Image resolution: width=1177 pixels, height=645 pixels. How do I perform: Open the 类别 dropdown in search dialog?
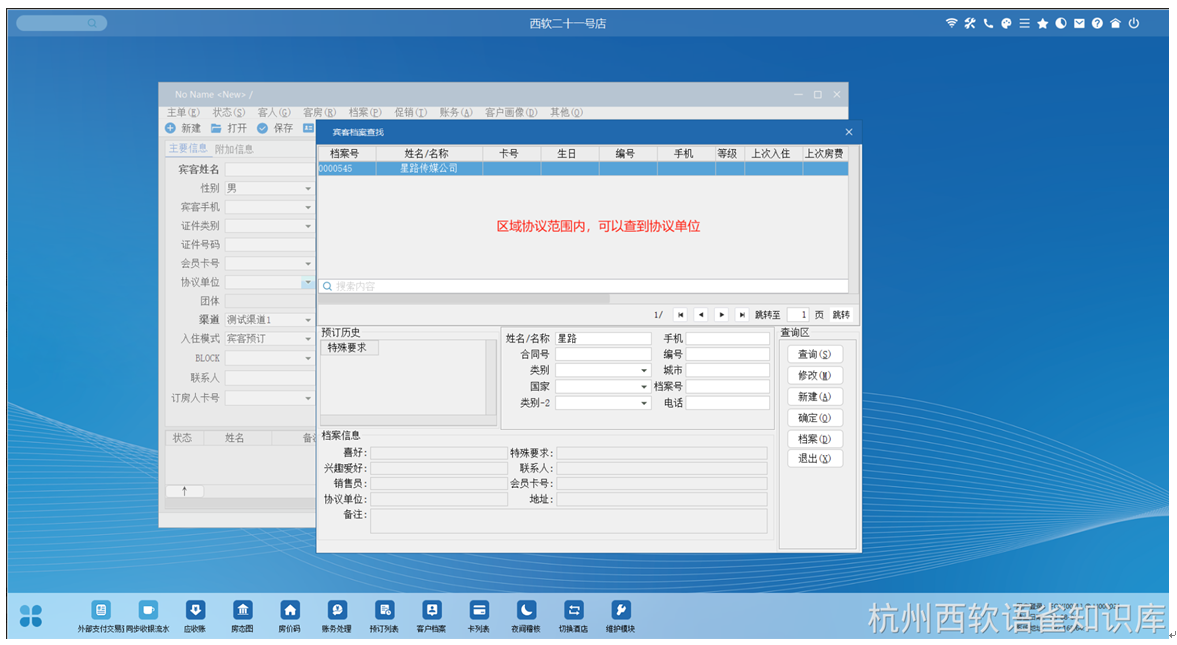[x=643, y=370]
